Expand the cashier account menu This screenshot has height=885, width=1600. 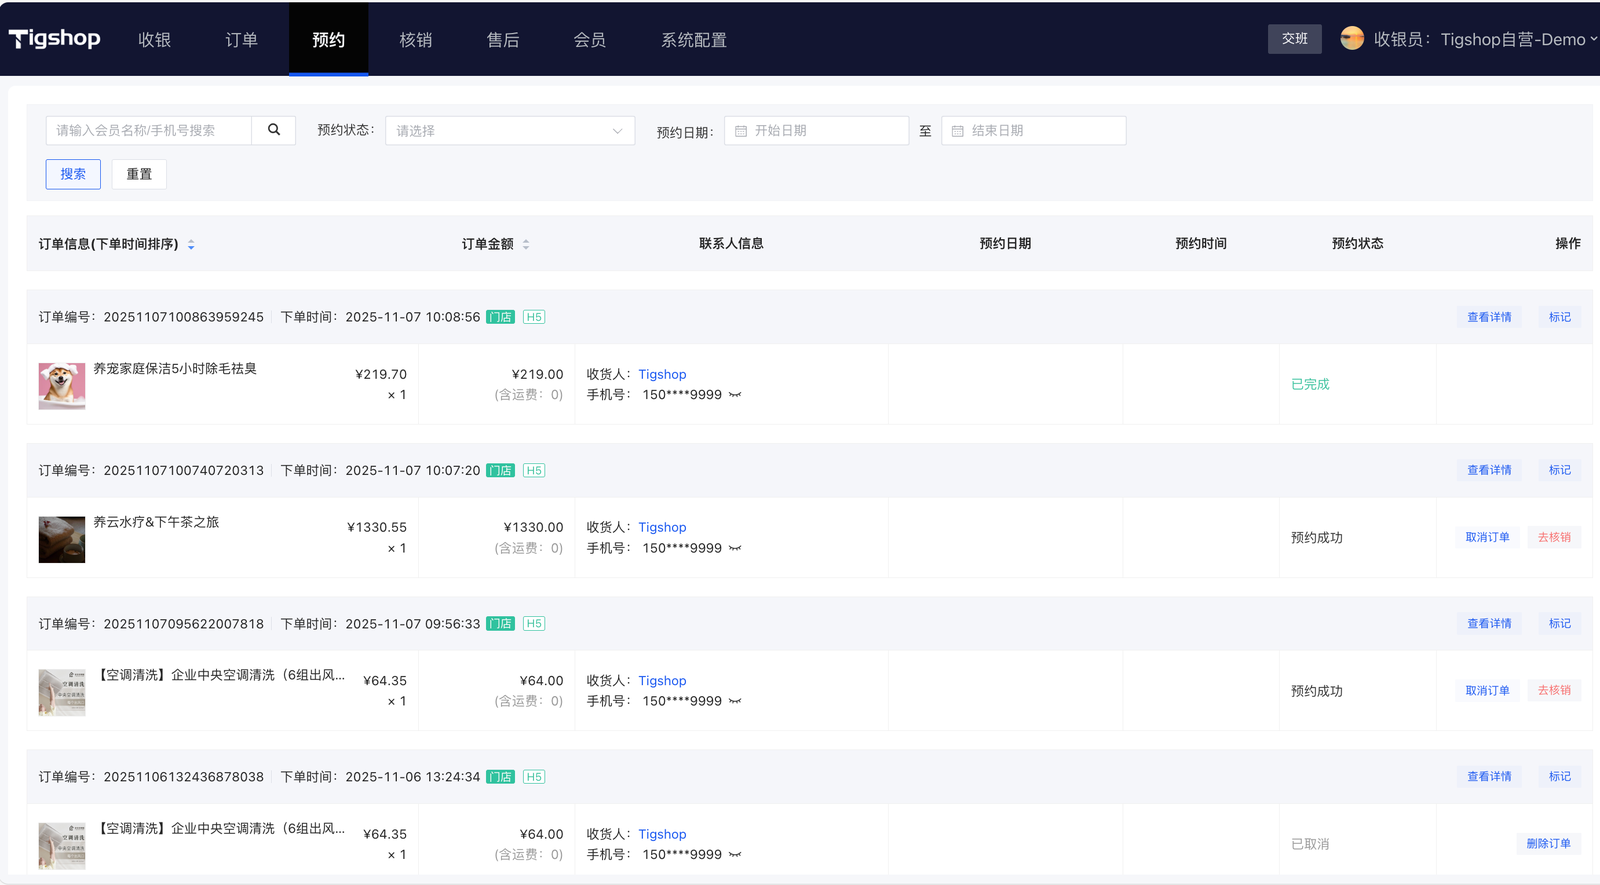tap(1592, 39)
